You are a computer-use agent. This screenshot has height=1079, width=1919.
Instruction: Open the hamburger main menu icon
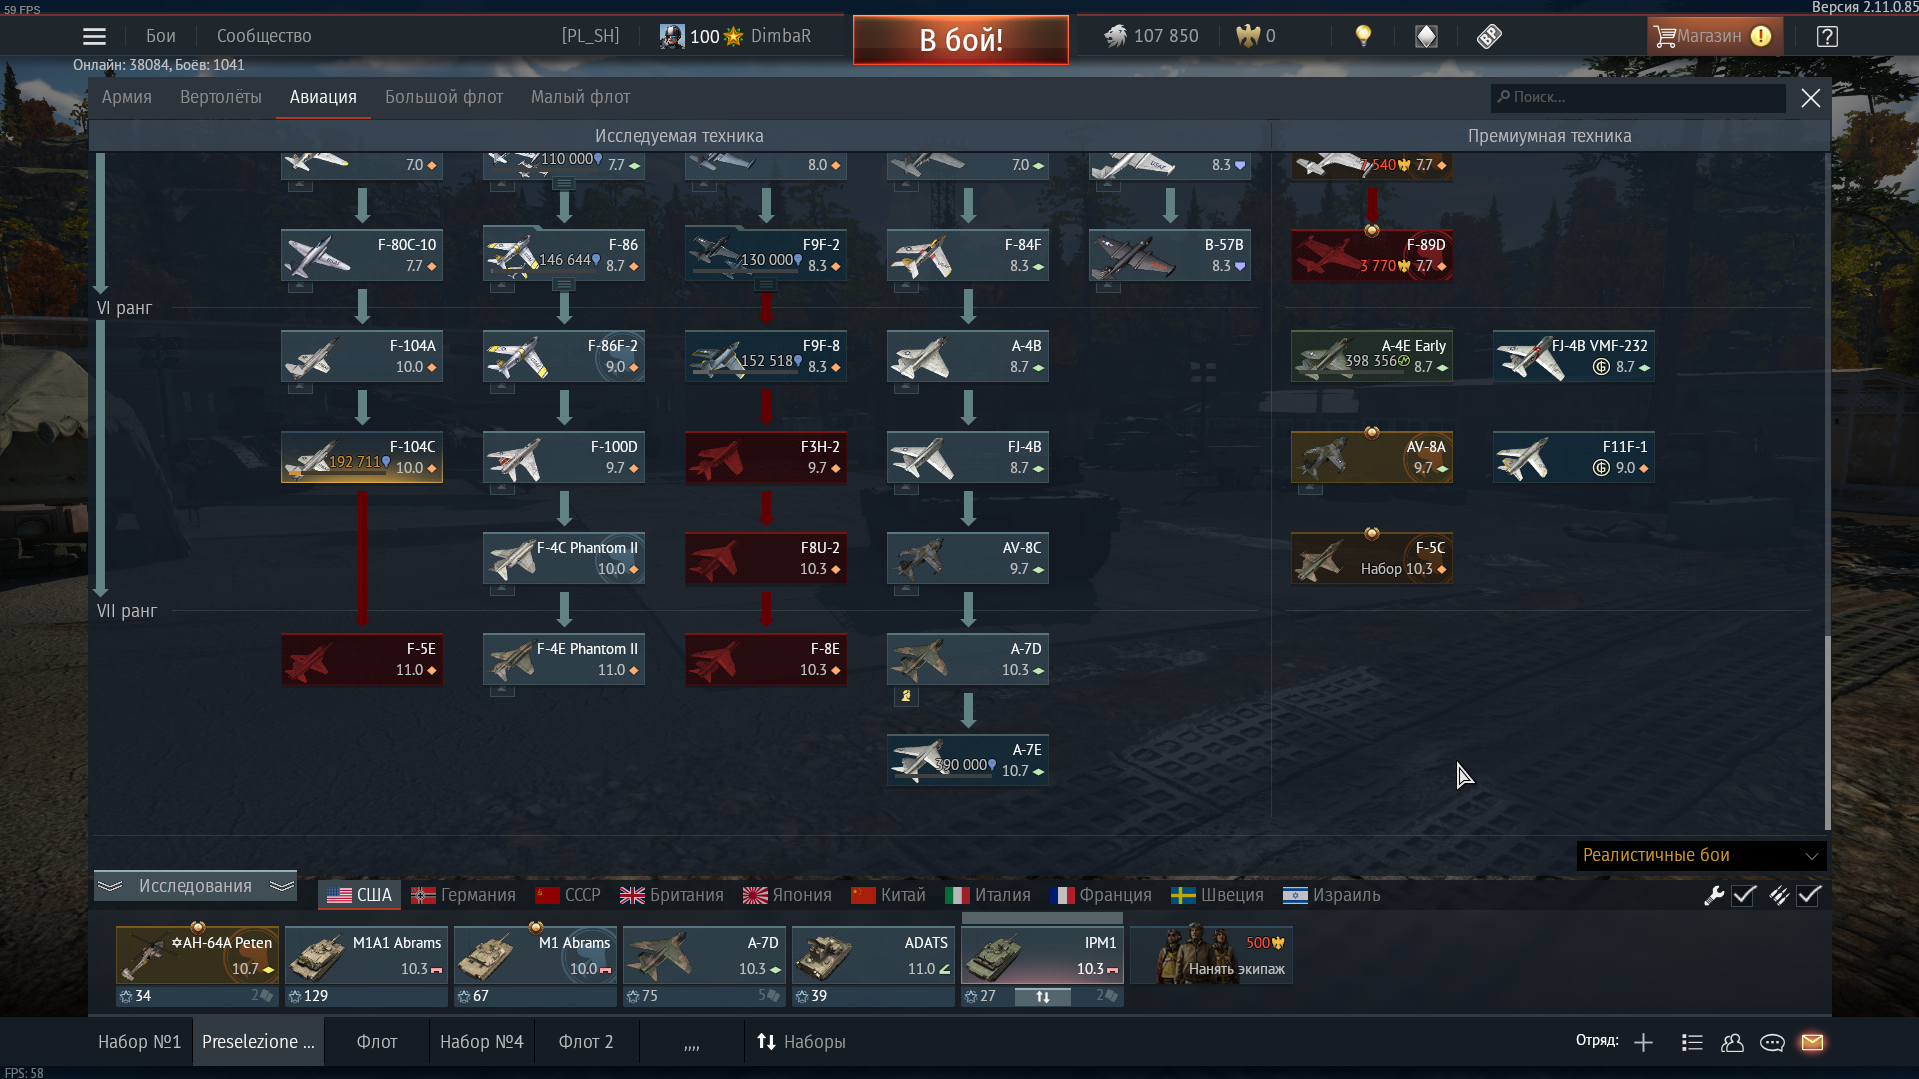(x=94, y=36)
